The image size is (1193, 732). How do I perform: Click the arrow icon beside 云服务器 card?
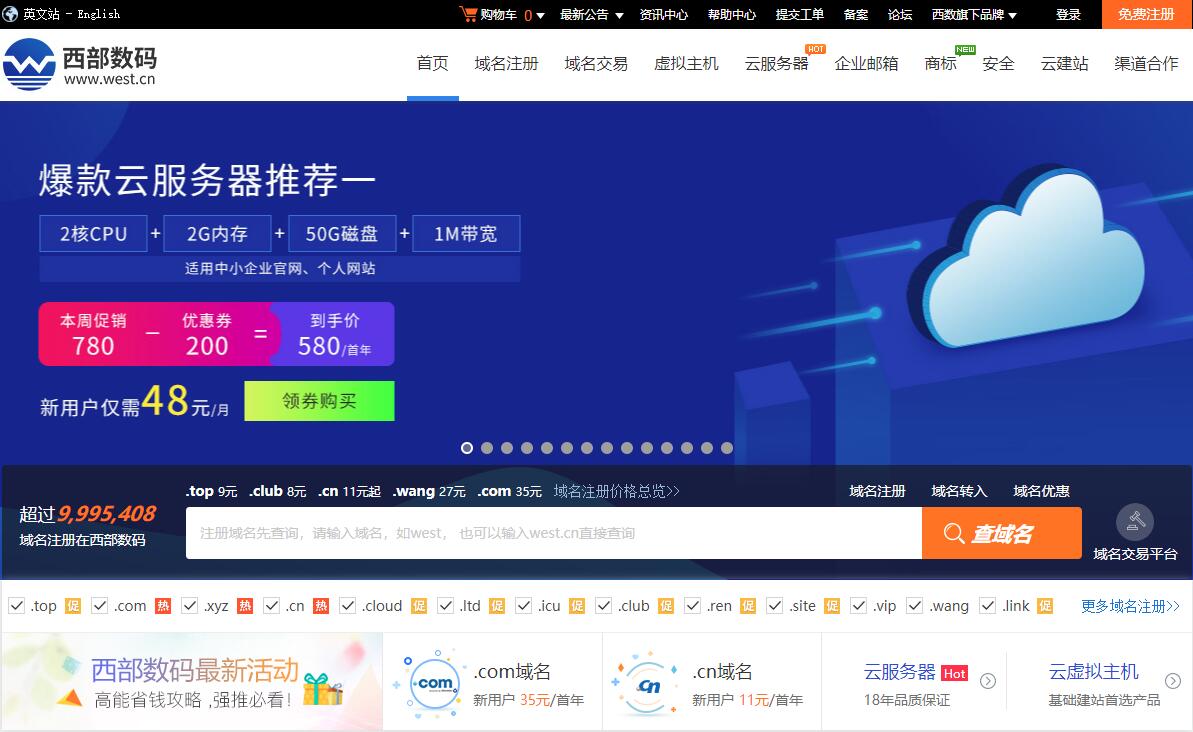click(x=987, y=681)
